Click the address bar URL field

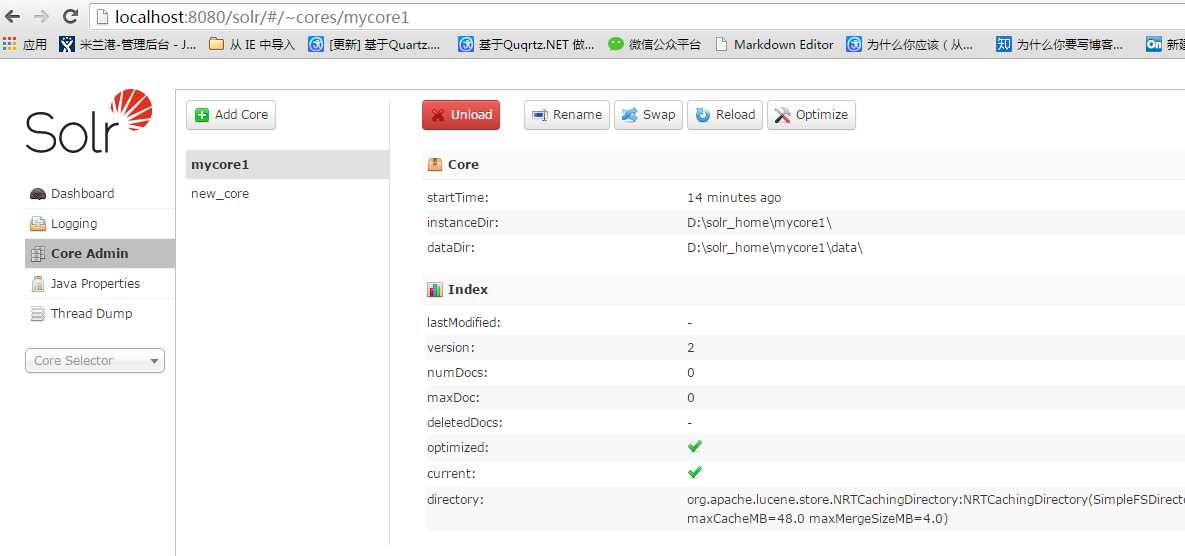pyautogui.click(x=635, y=16)
